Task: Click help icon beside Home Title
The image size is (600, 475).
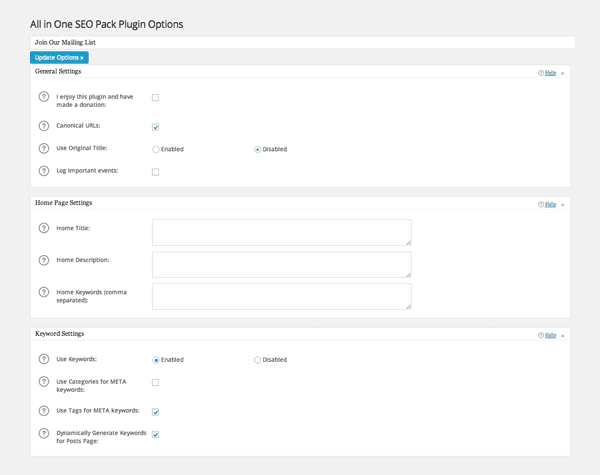Action: [44, 228]
